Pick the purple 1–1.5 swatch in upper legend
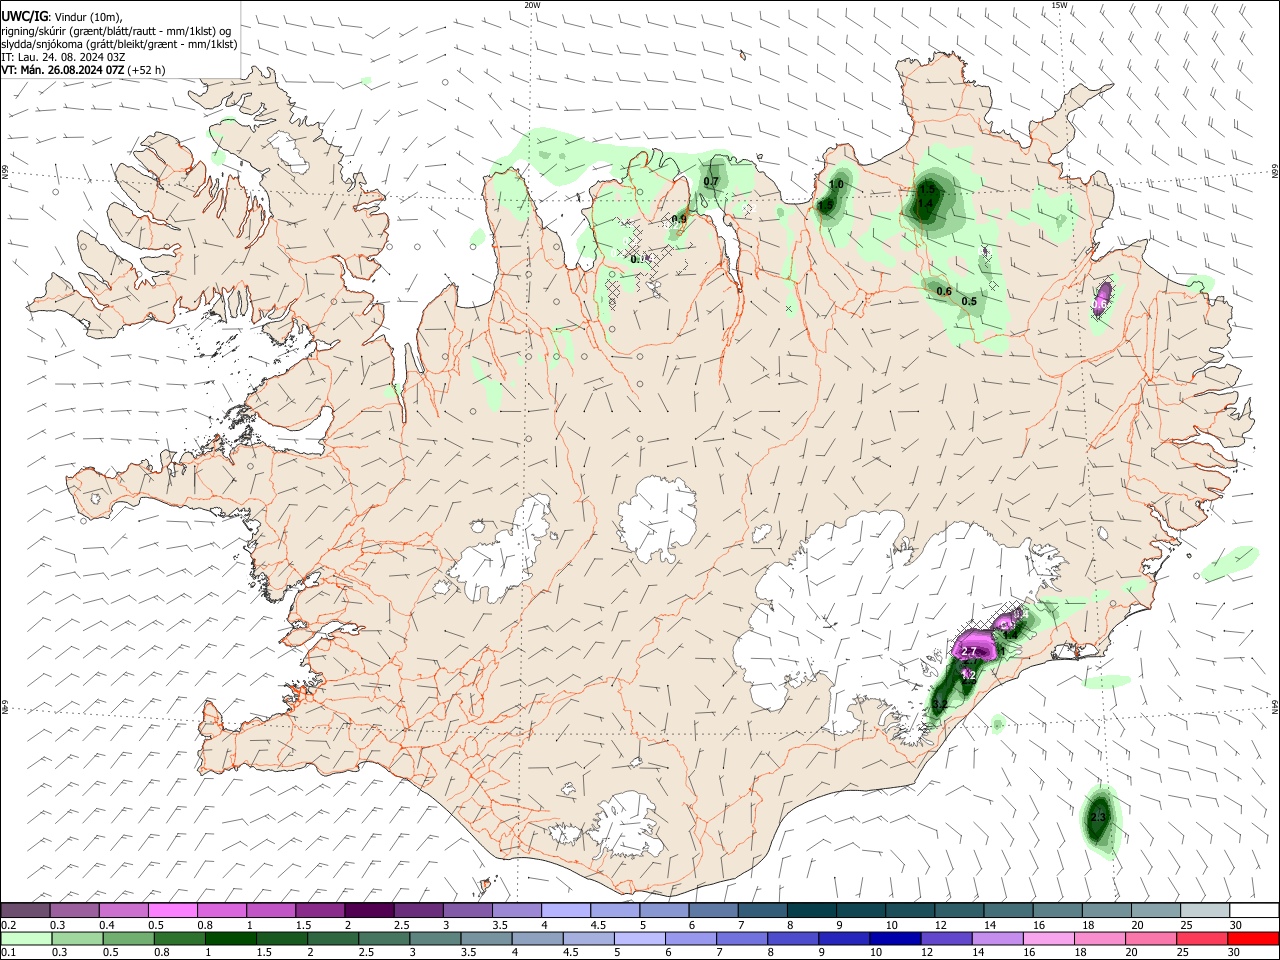Viewport: 1280px width, 960px height. coord(271,911)
